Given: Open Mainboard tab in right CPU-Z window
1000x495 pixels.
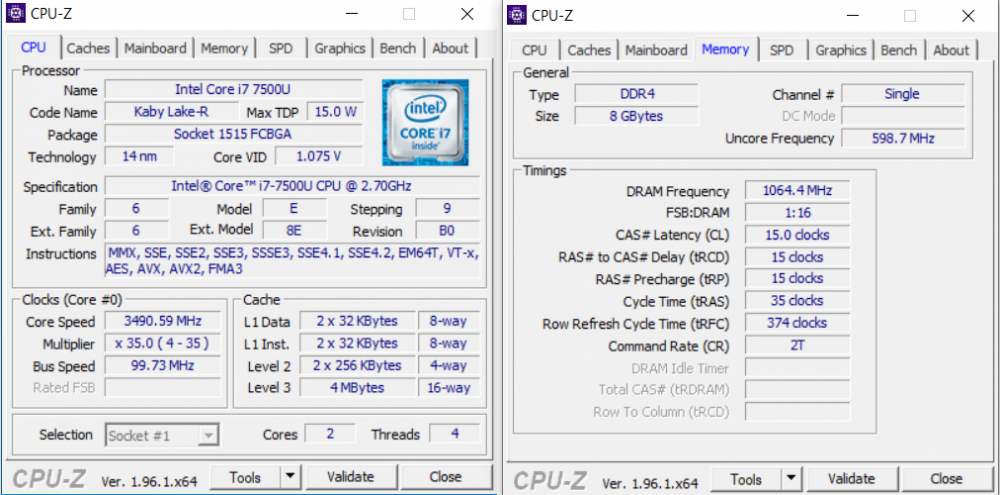Looking at the screenshot, I should [656, 50].
